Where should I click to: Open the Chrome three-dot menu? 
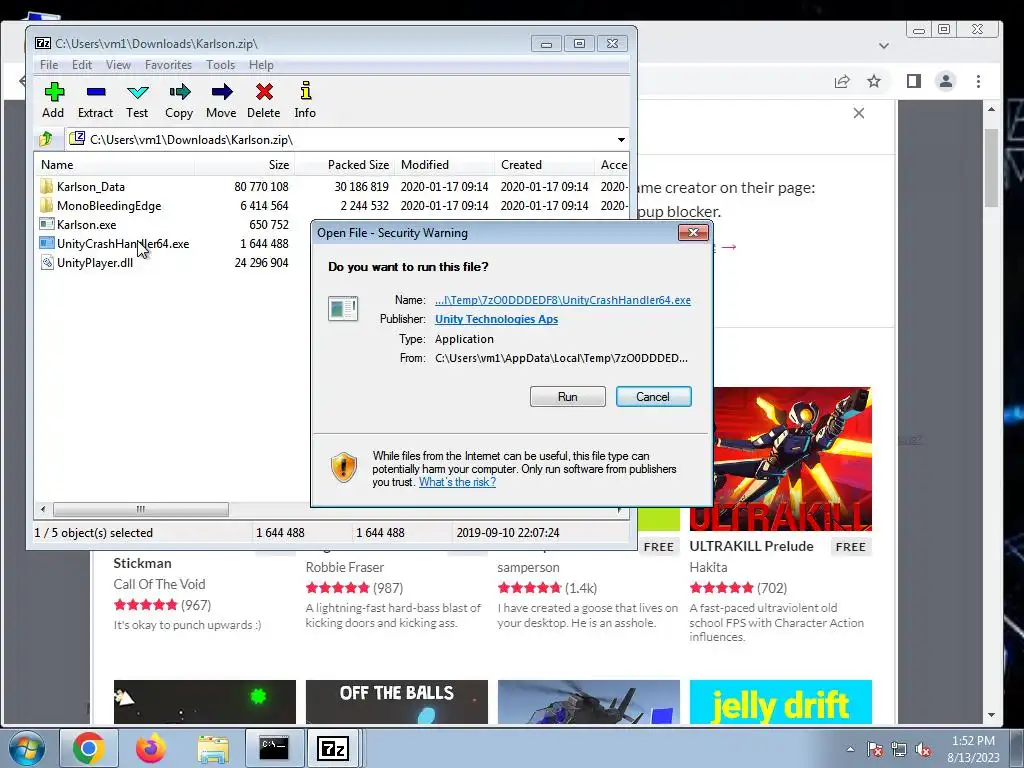978,81
